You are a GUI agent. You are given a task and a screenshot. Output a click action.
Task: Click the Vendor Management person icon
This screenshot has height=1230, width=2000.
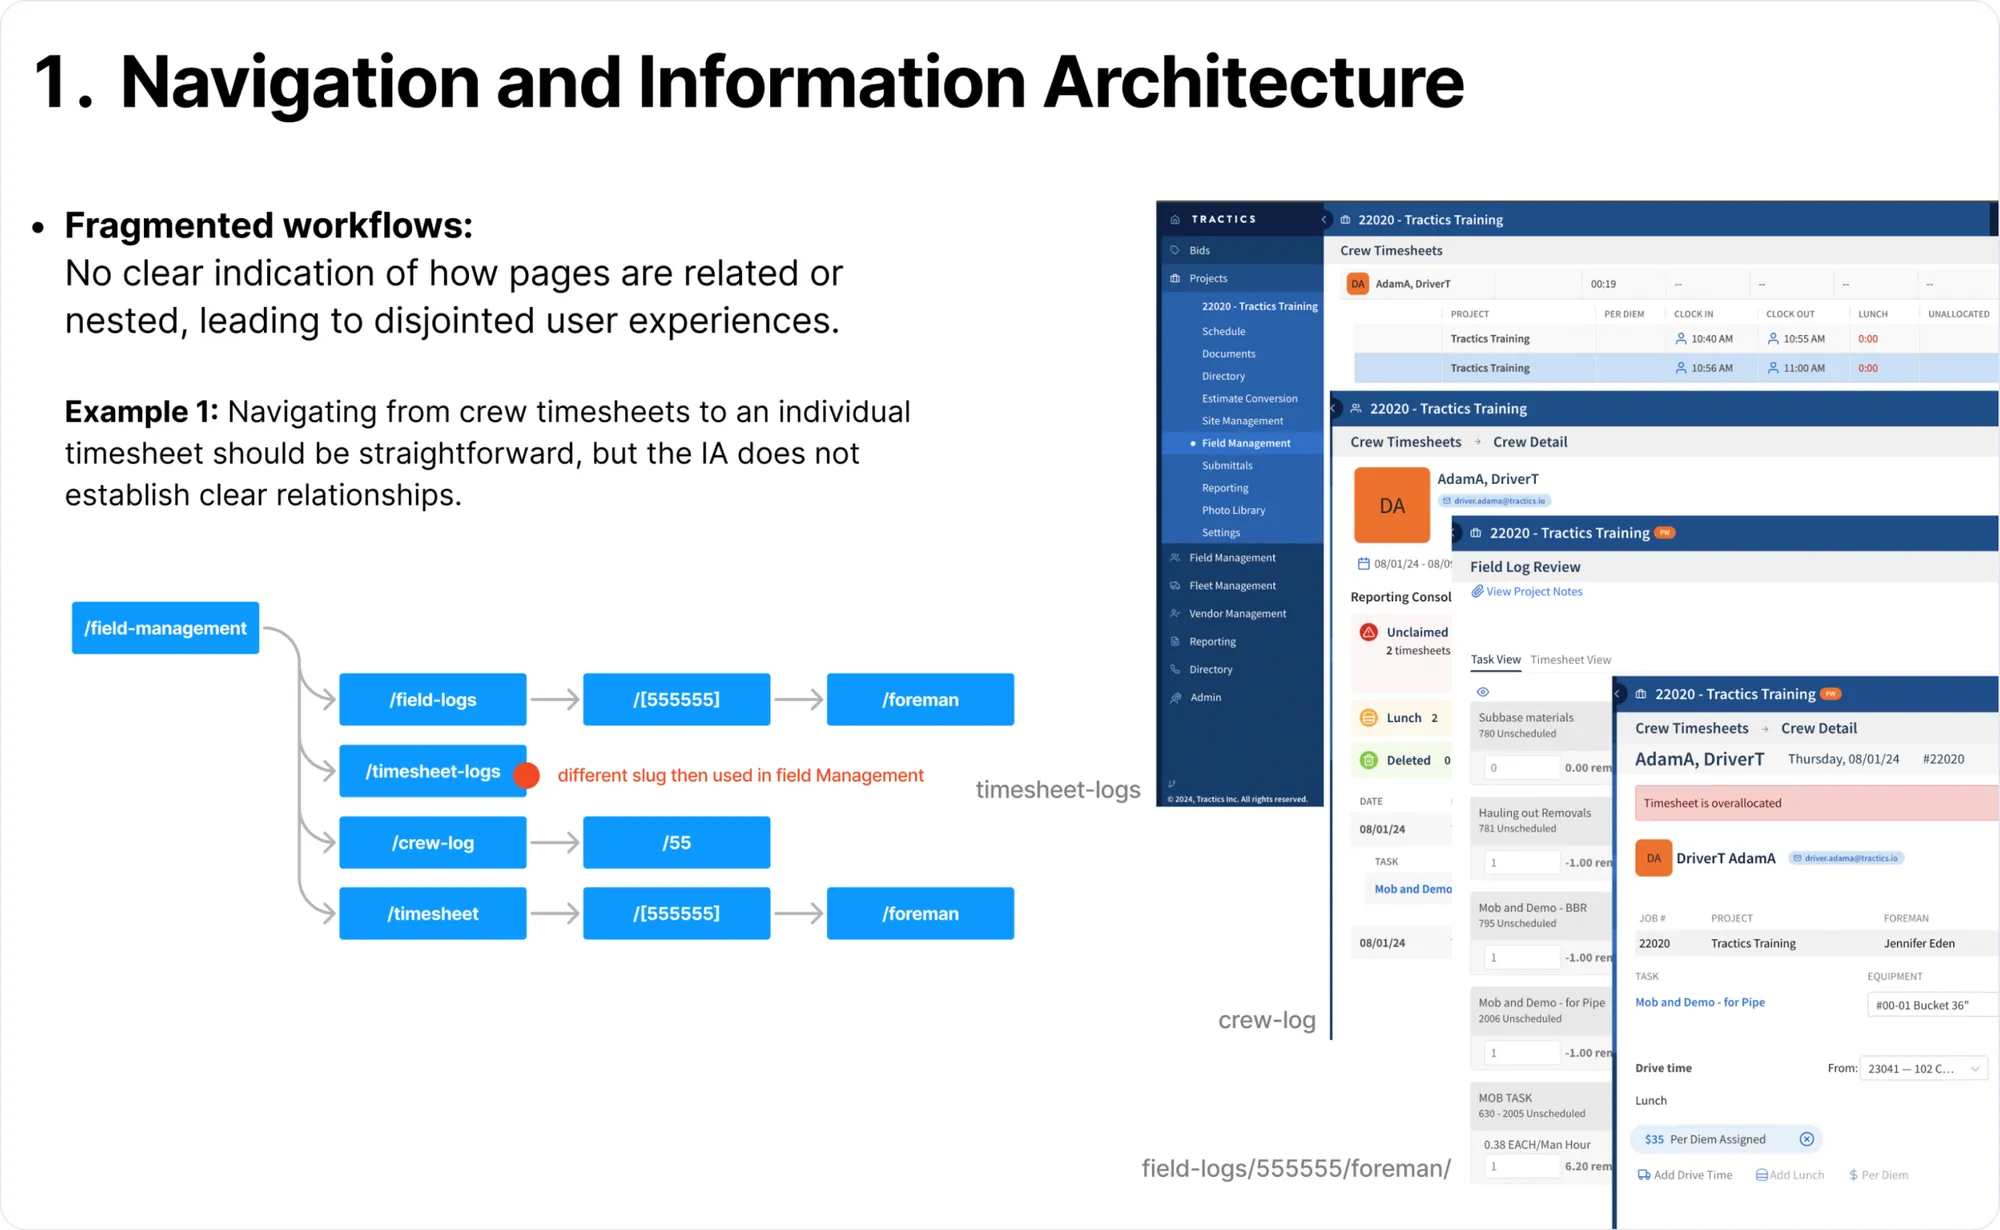(1175, 614)
